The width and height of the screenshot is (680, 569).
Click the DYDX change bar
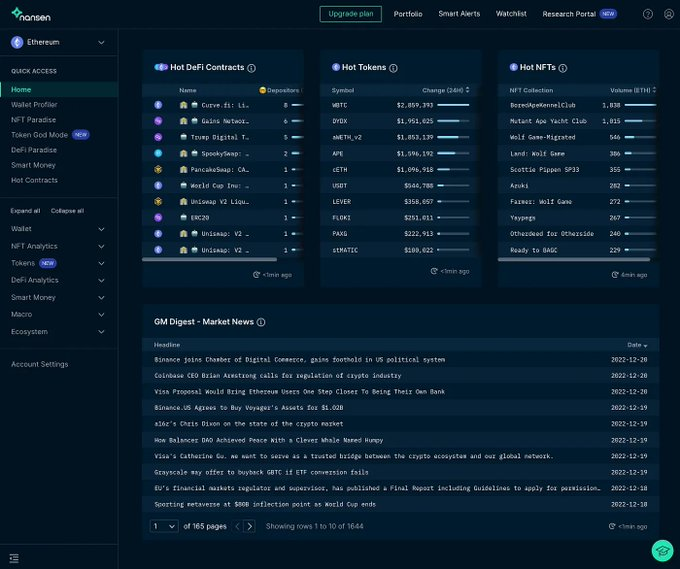[x=453, y=121]
